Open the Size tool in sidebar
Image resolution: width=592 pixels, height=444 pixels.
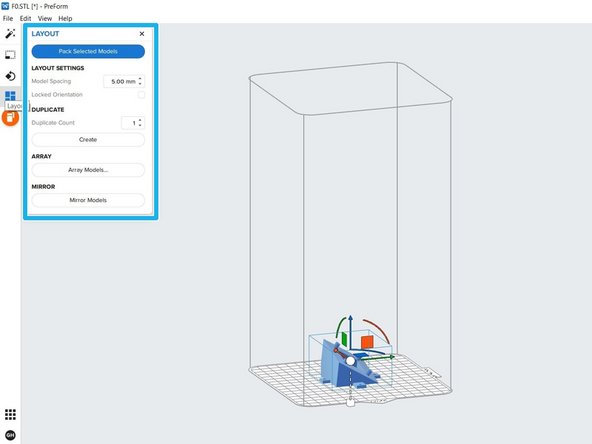tap(10, 55)
